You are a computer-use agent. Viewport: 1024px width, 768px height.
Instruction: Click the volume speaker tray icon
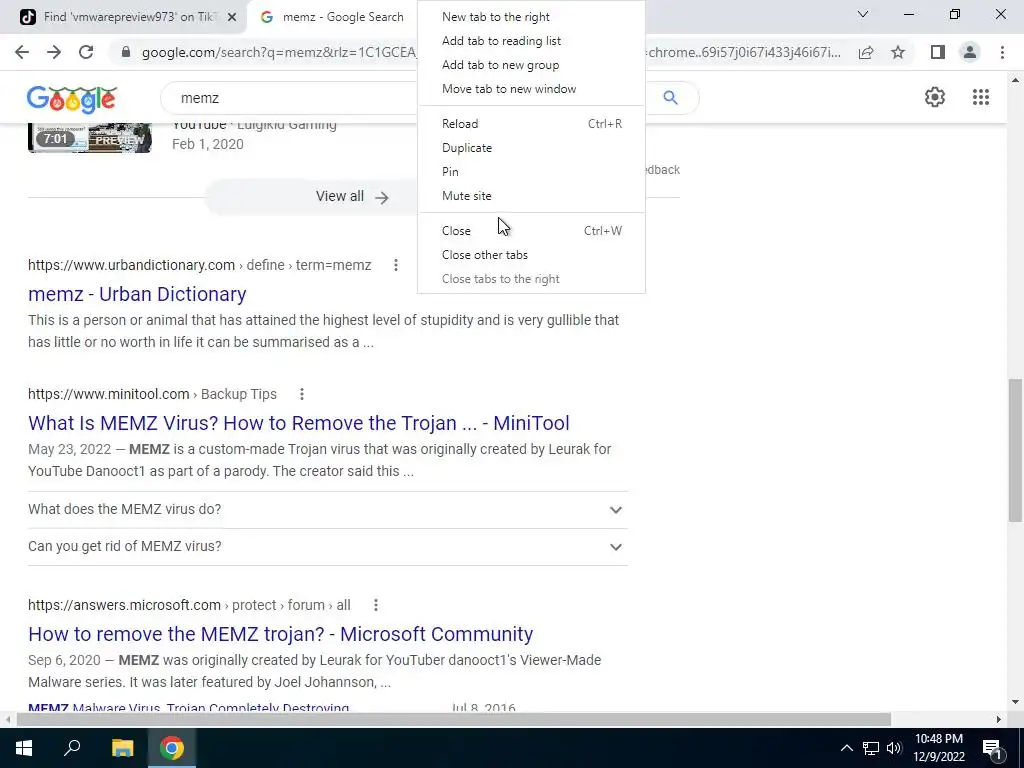(894, 748)
